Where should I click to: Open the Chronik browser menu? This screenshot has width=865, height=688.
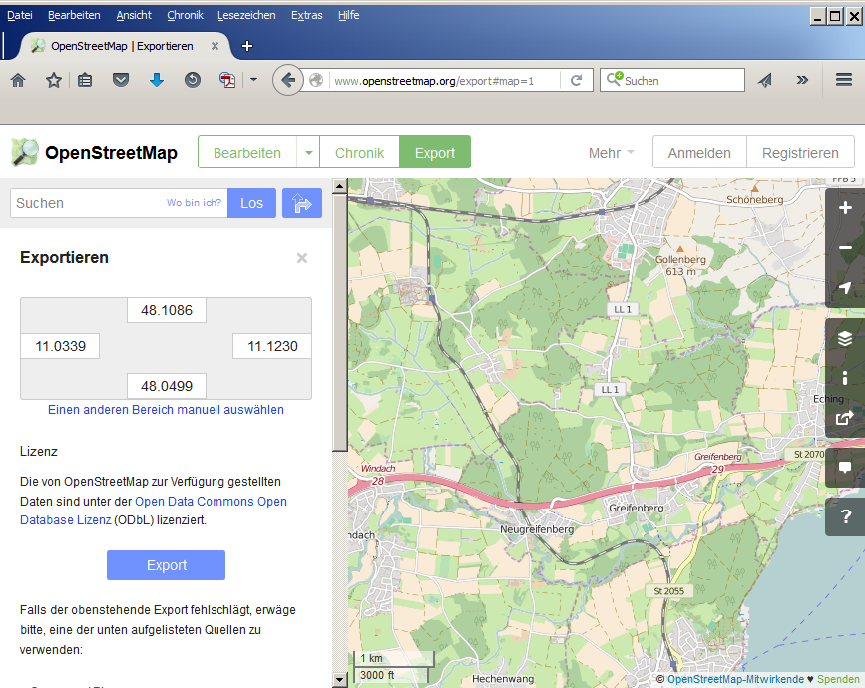point(185,15)
